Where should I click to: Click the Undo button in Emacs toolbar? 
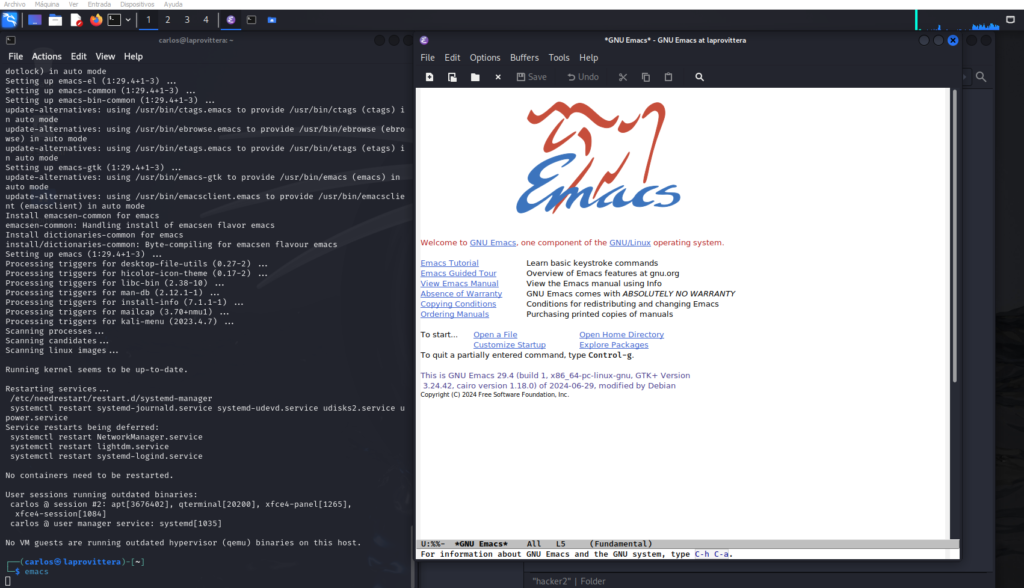coord(583,77)
